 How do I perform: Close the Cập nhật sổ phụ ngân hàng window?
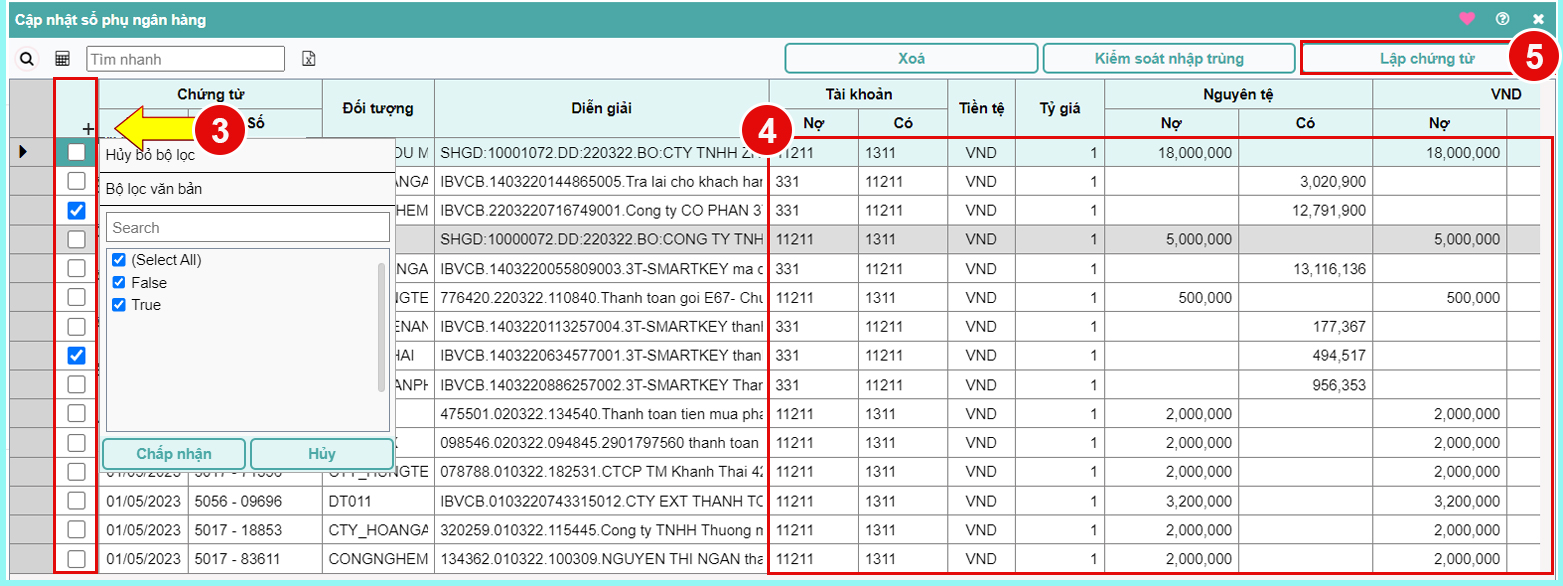click(x=1538, y=18)
